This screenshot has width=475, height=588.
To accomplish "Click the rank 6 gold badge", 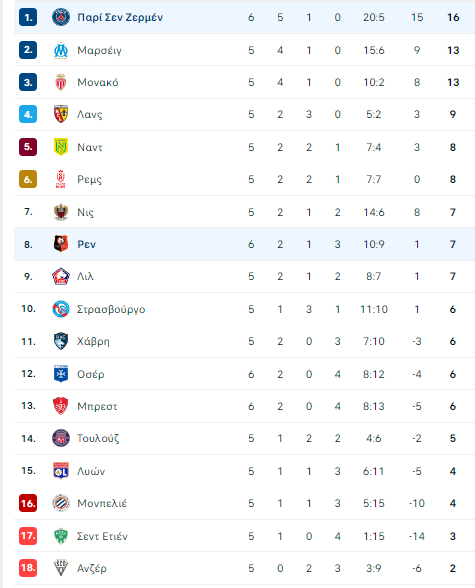I will coord(28,179).
